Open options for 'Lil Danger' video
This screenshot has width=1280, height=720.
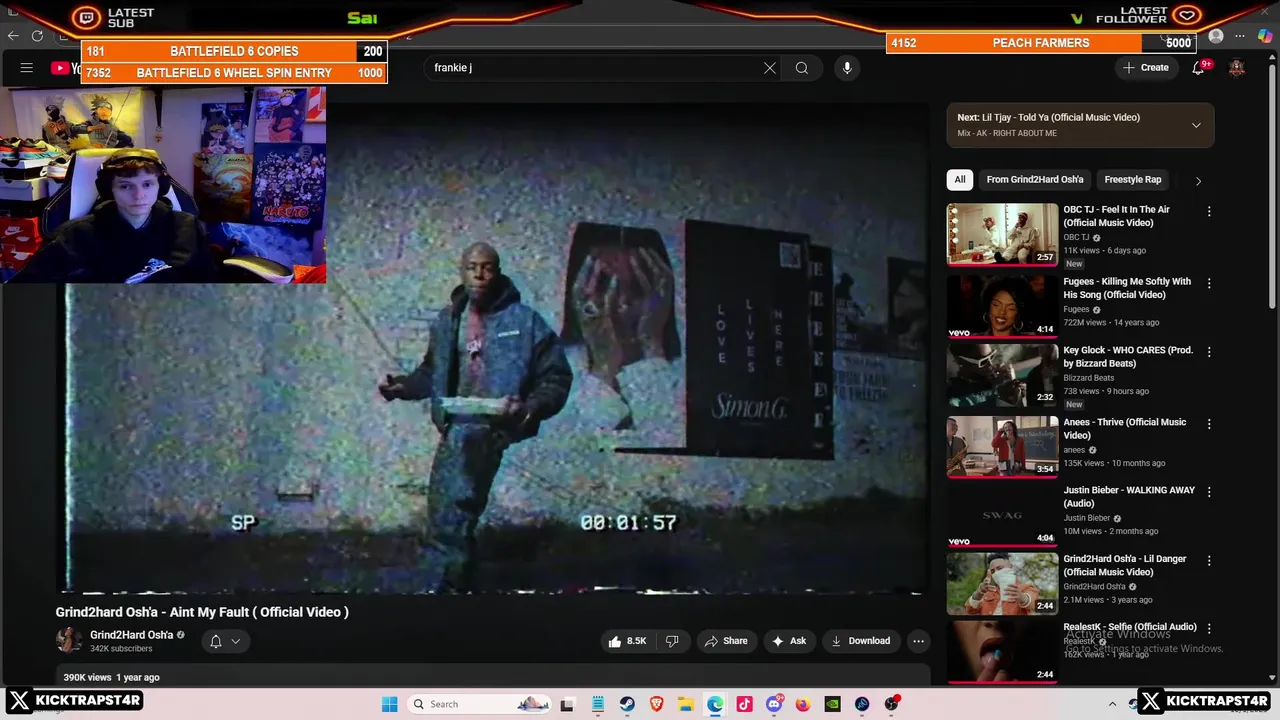[x=1209, y=560]
